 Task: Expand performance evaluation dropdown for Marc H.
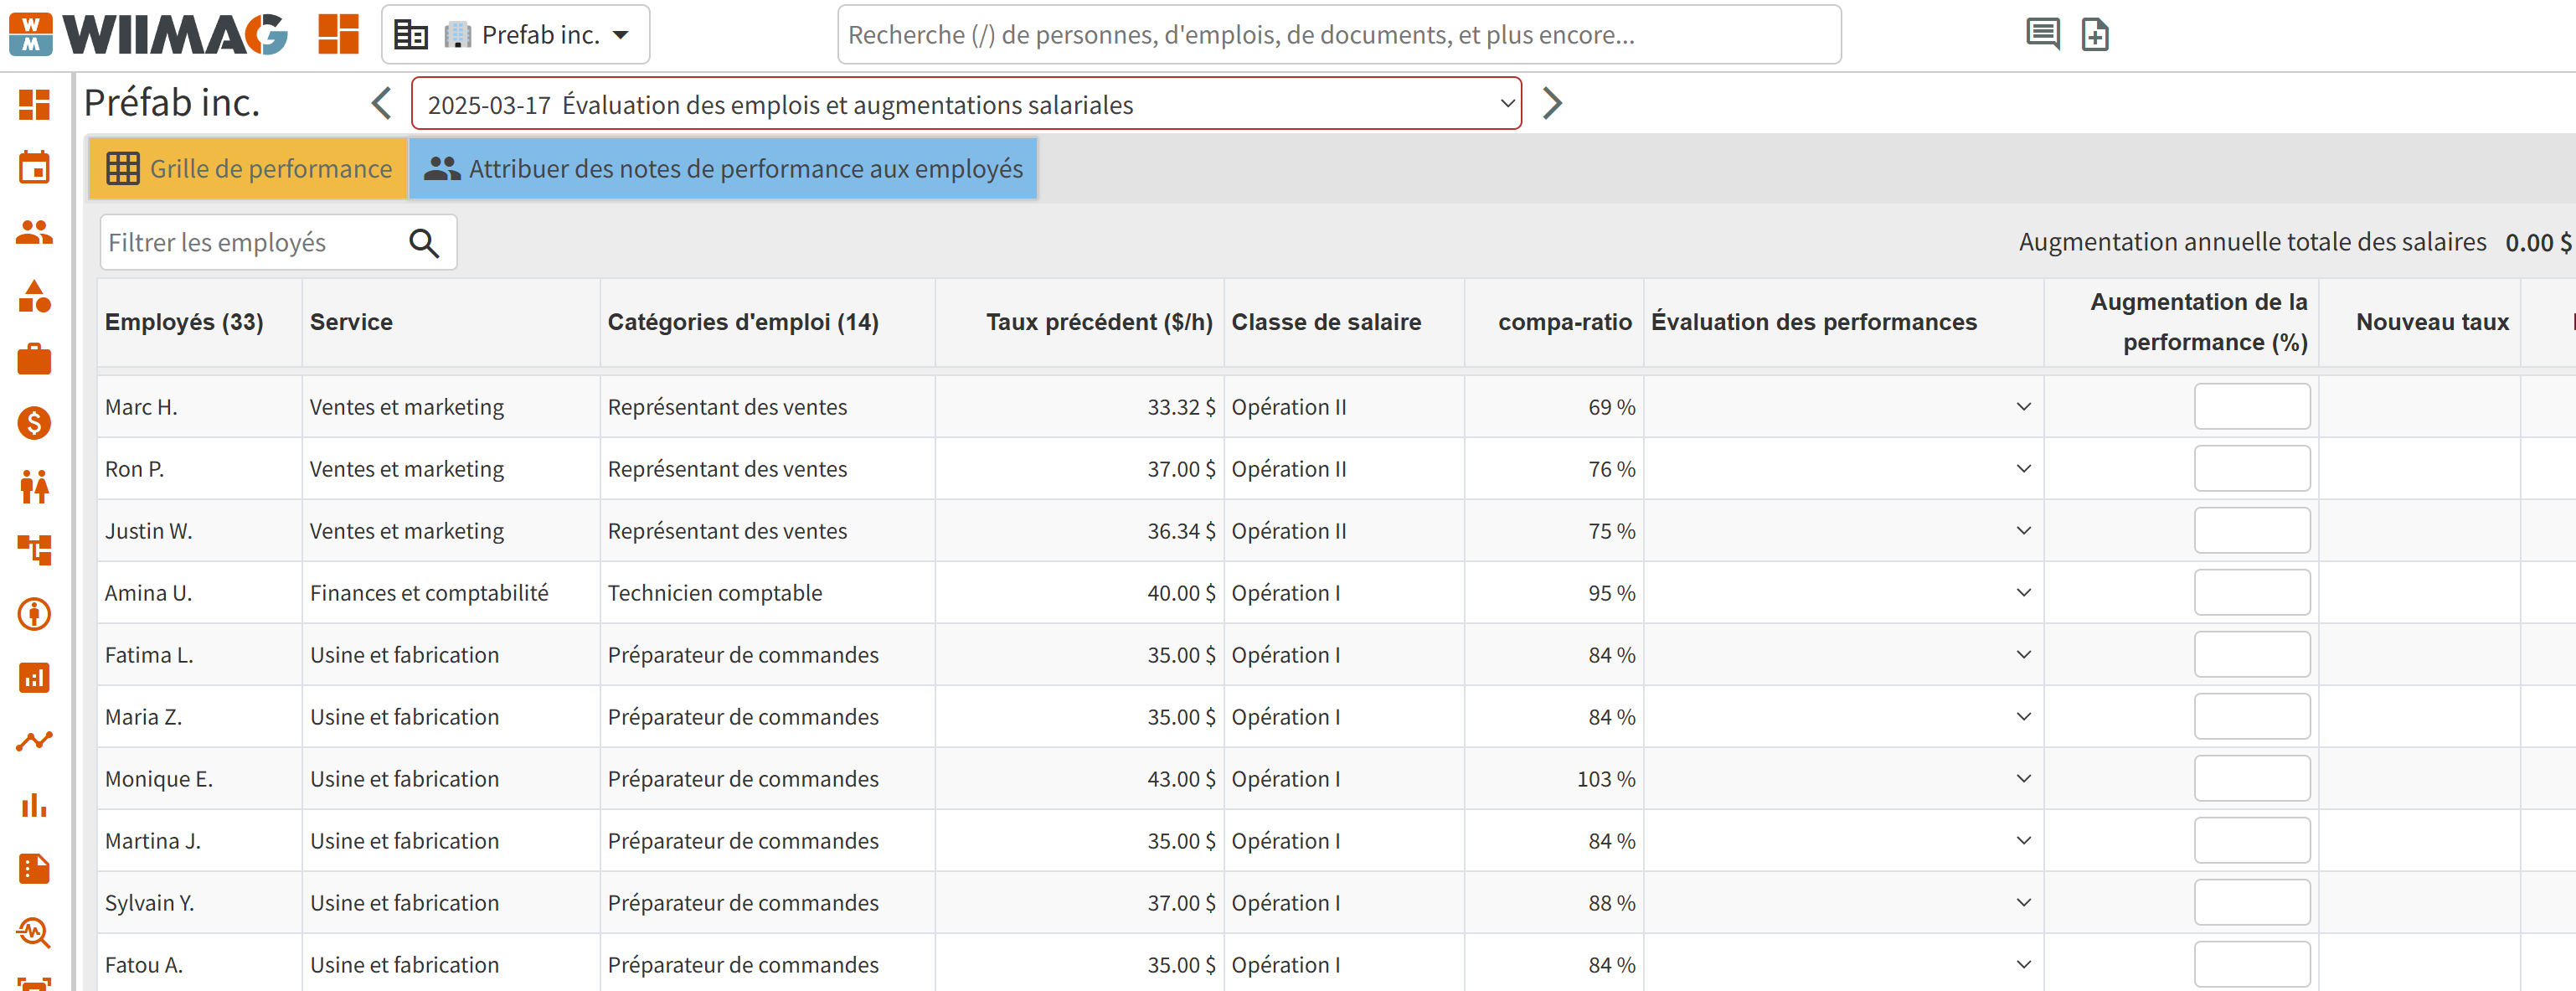click(2023, 407)
